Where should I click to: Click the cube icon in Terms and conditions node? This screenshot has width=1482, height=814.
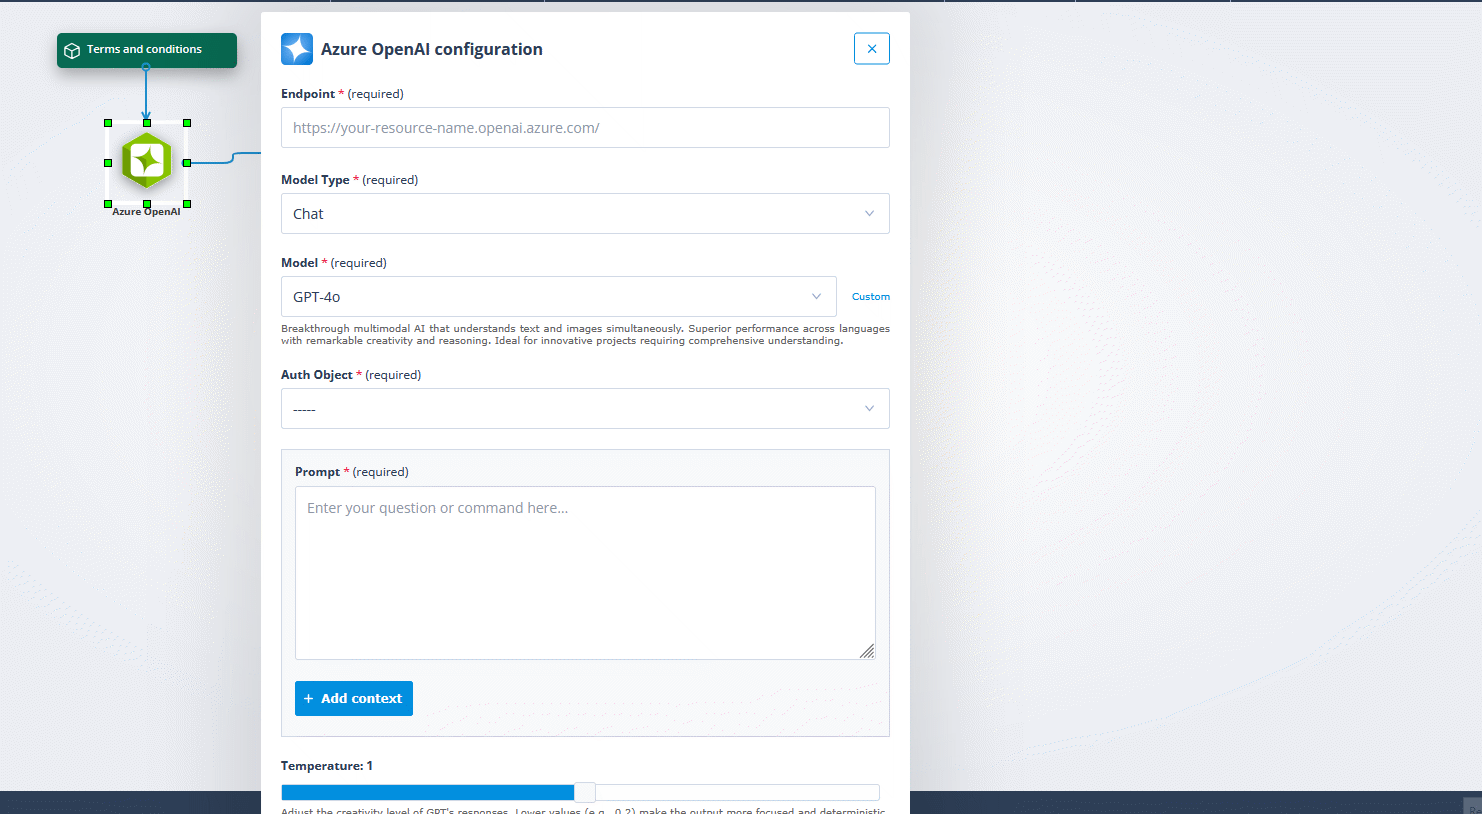point(72,50)
